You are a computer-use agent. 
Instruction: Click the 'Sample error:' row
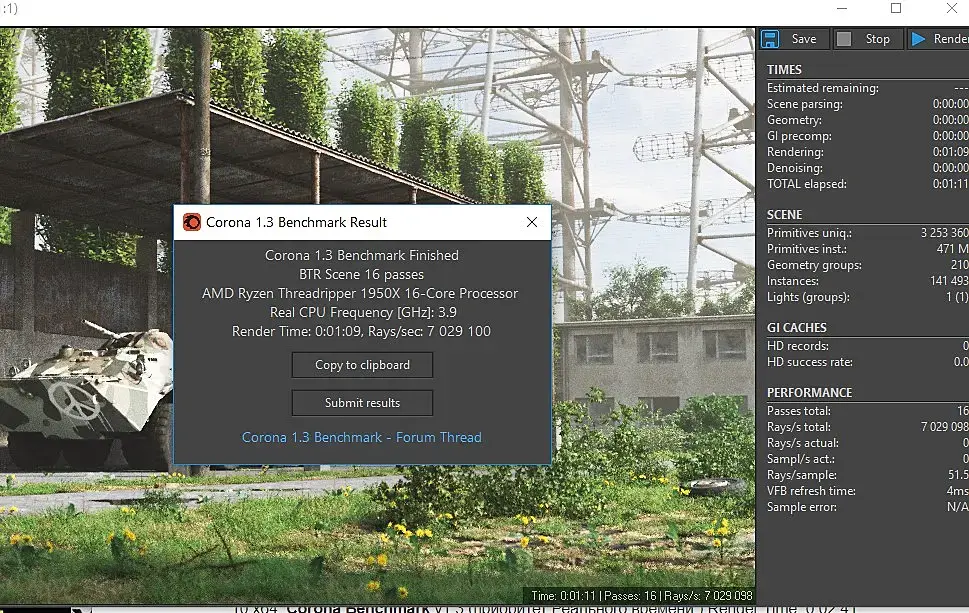point(868,507)
